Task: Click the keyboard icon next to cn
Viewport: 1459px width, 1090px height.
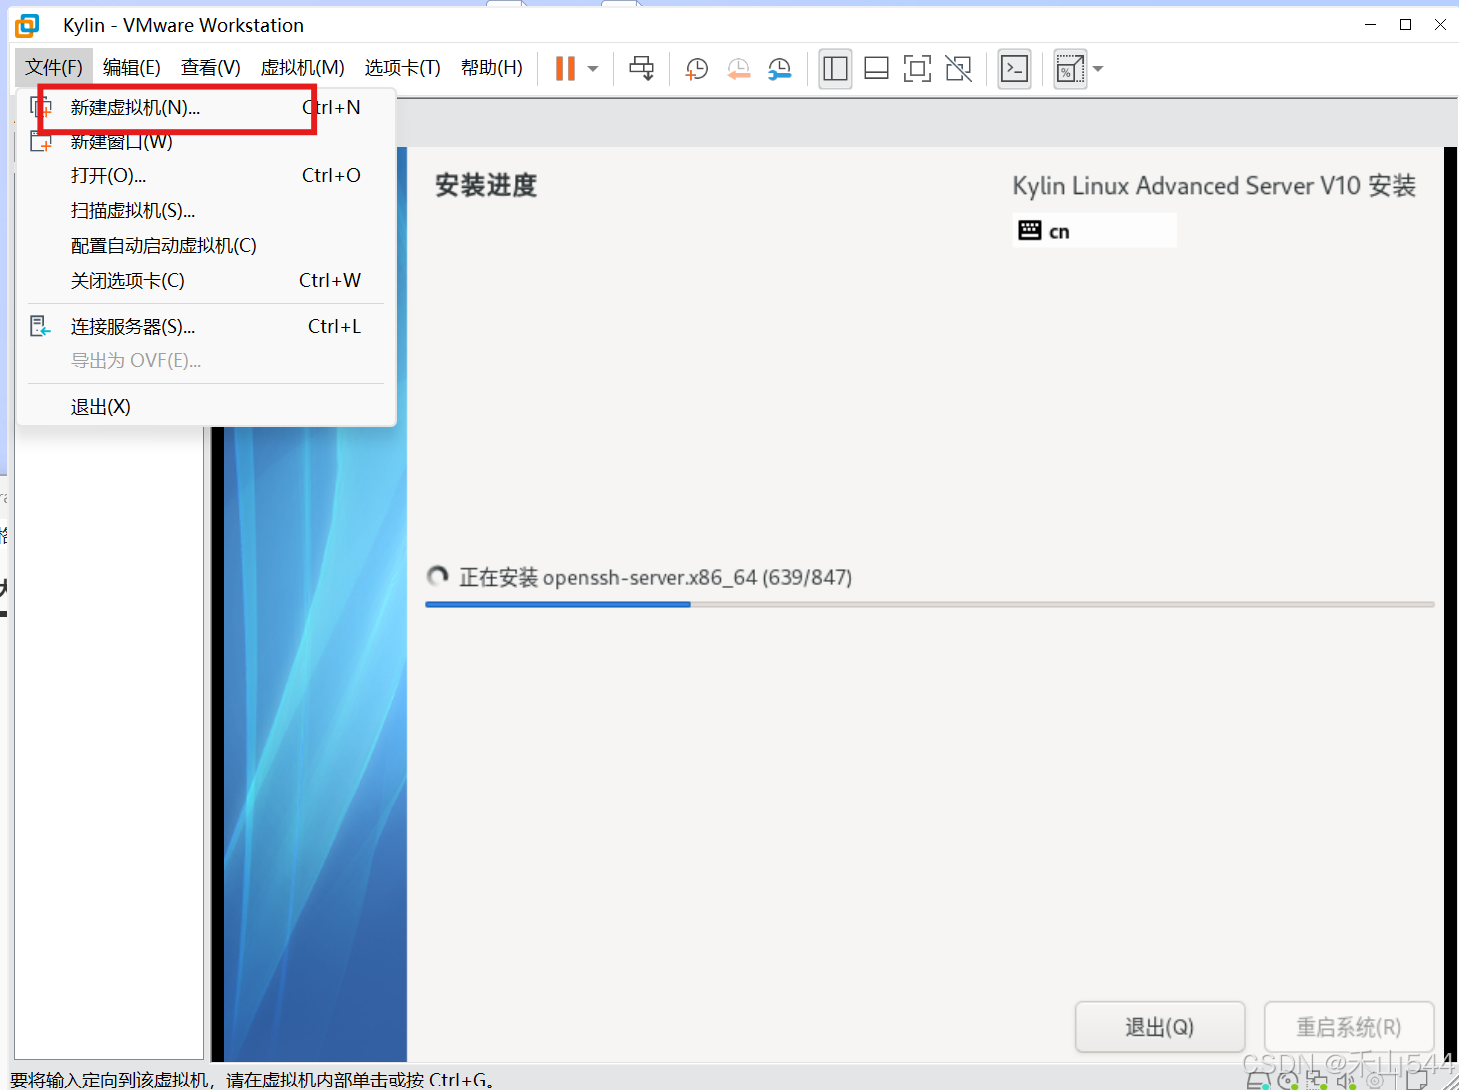Action: [x=1029, y=230]
